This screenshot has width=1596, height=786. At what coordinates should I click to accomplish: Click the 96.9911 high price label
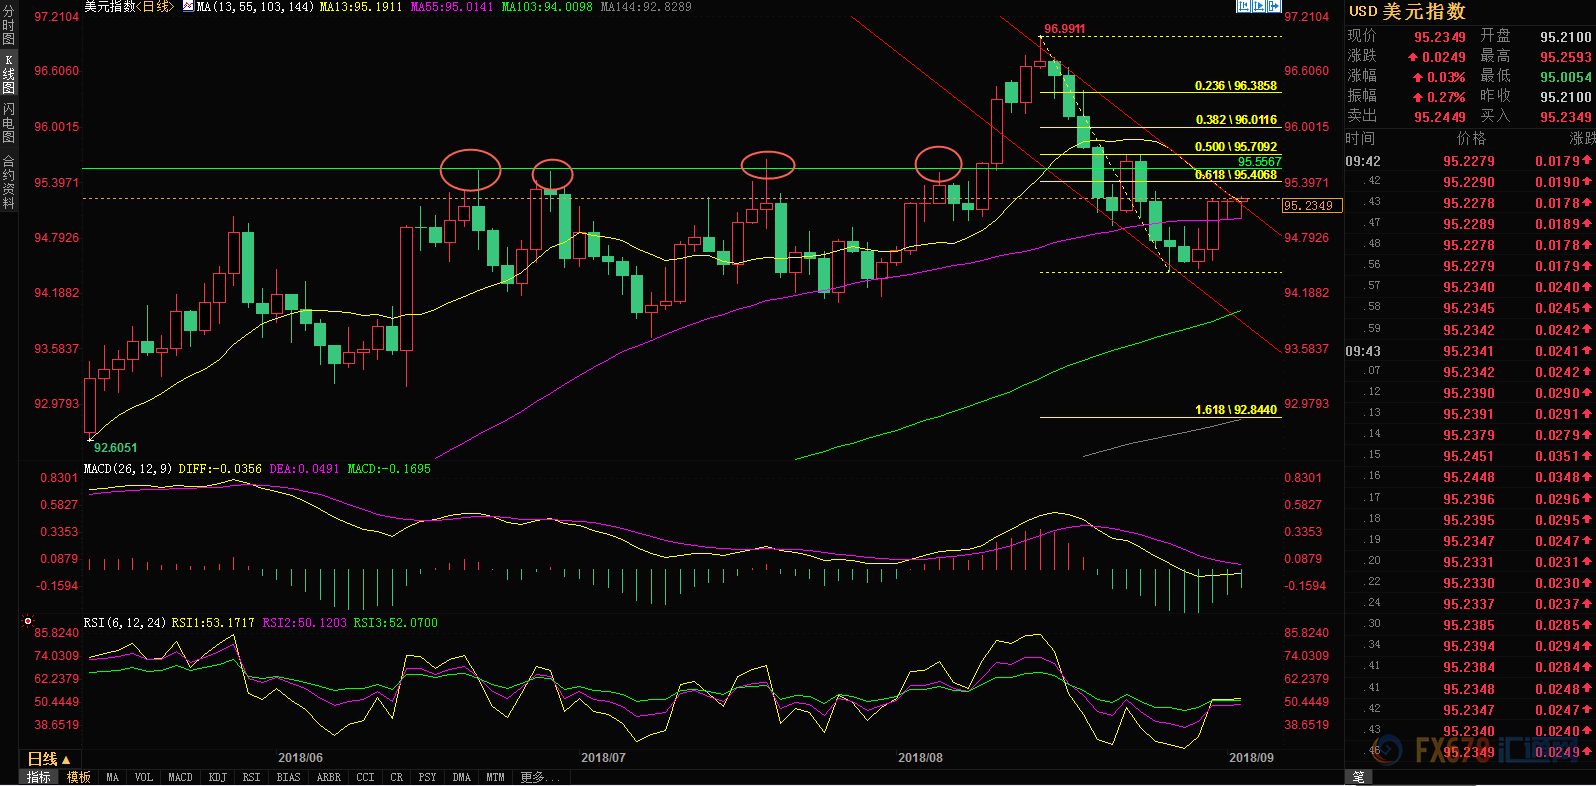pos(1064,29)
